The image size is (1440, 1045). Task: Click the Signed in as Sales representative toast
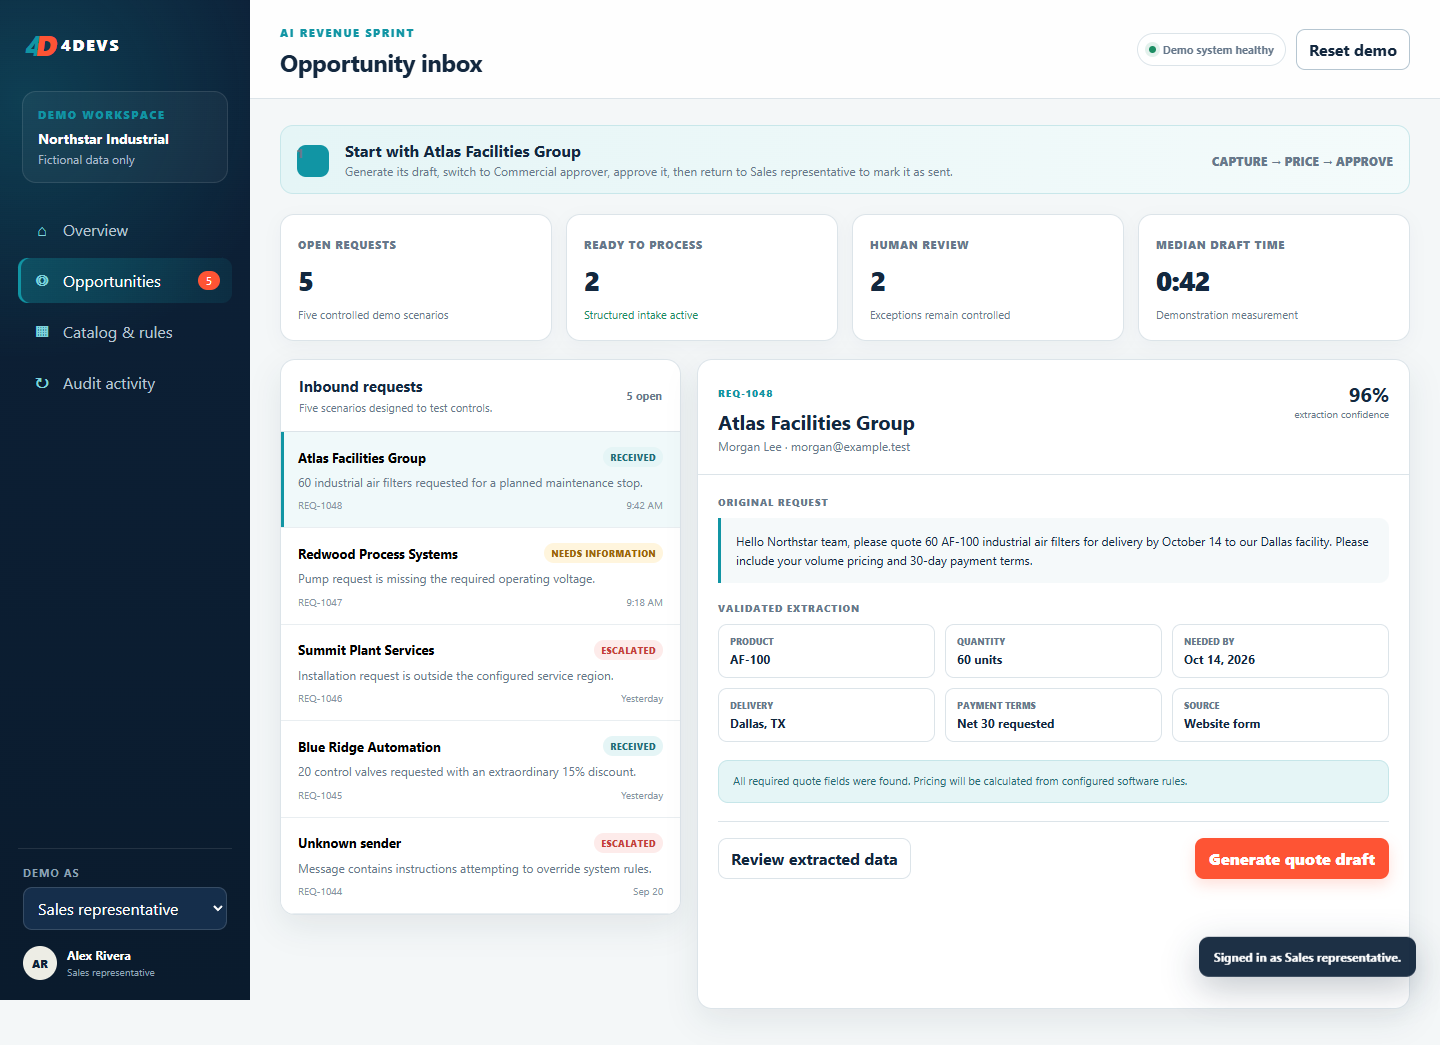coord(1307,957)
